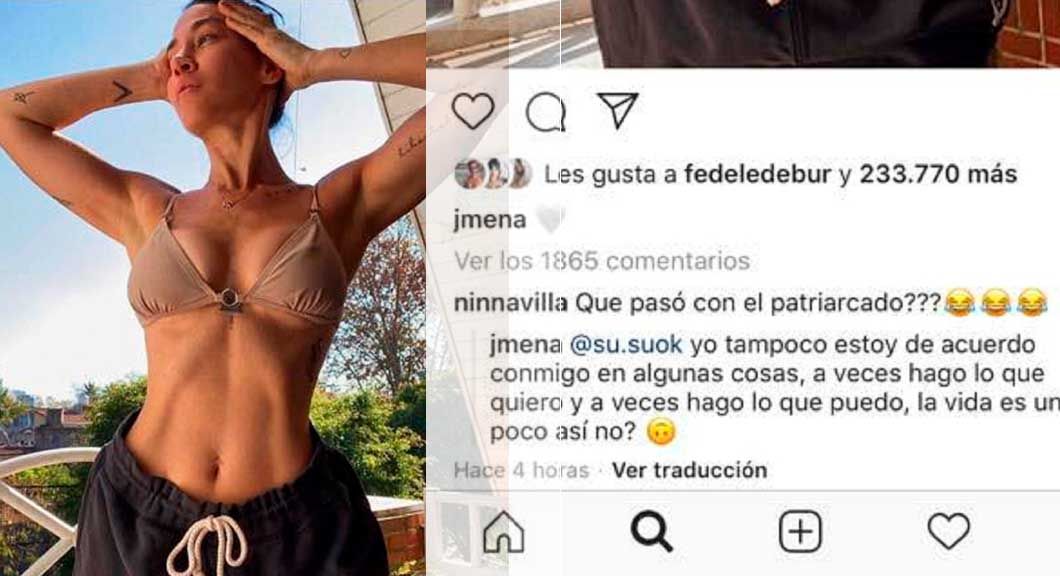This screenshot has width=1060, height=576.
Task: Open jmena username in reply comment
Action: 526,345
